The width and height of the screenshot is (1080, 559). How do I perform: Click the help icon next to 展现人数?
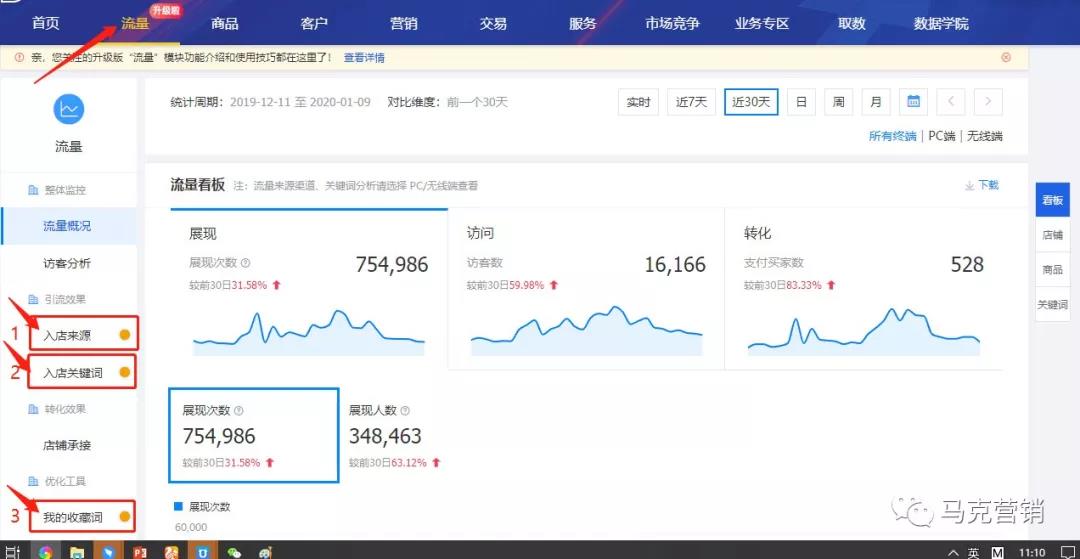404,411
